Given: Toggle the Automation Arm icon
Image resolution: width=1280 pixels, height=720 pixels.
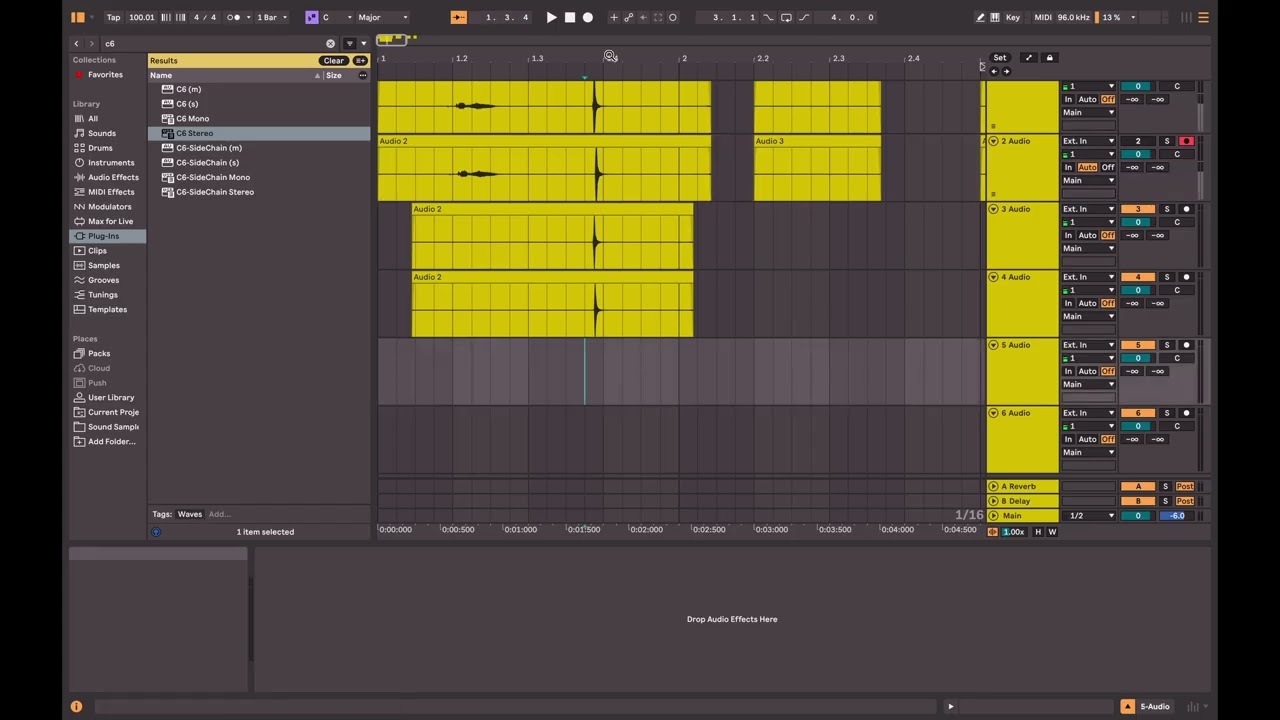Looking at the screenshot, I should tap(628, 17).
